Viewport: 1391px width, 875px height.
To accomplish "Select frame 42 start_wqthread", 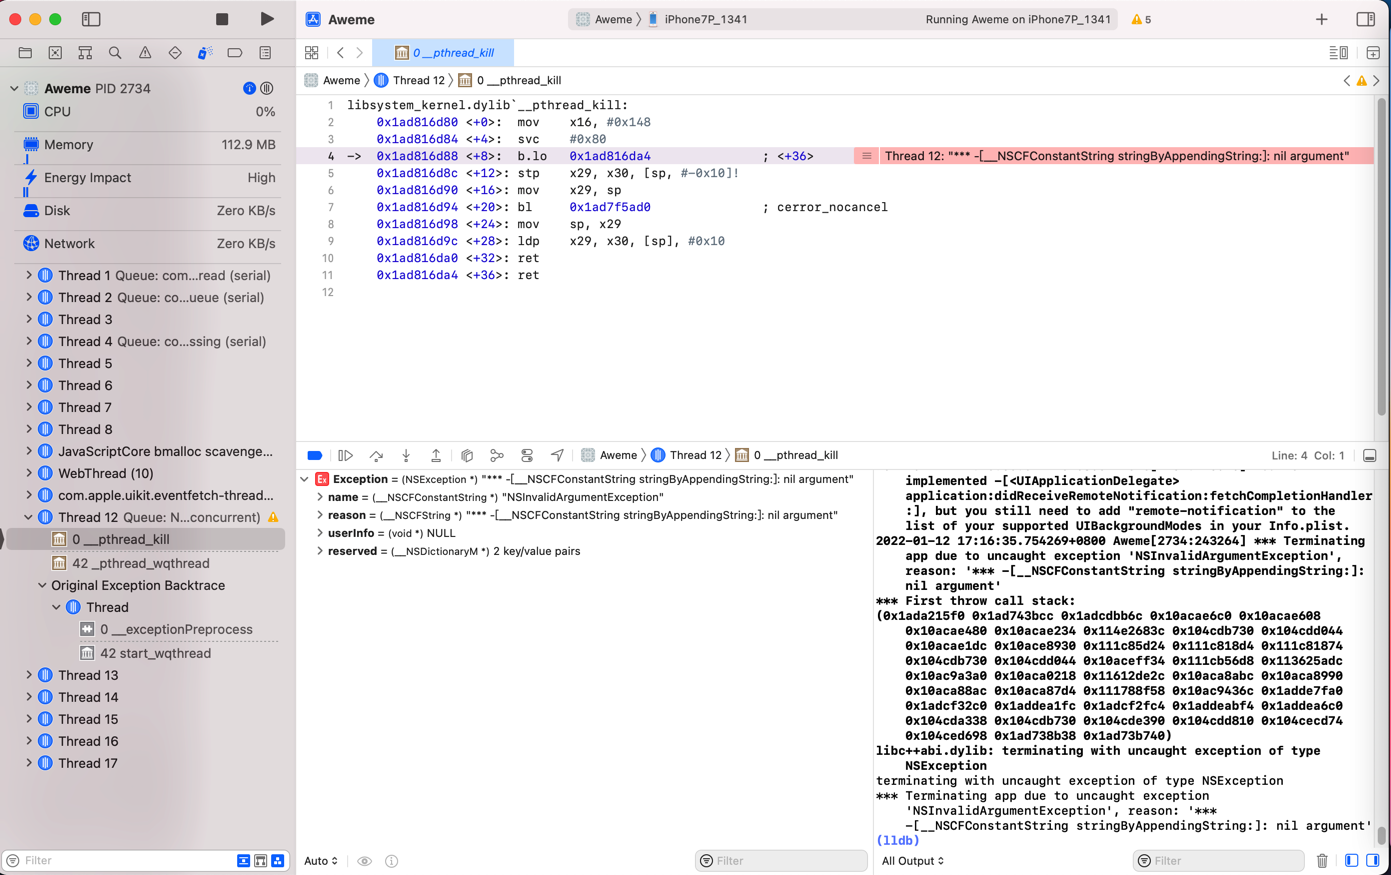I will [x=155, y=653].
